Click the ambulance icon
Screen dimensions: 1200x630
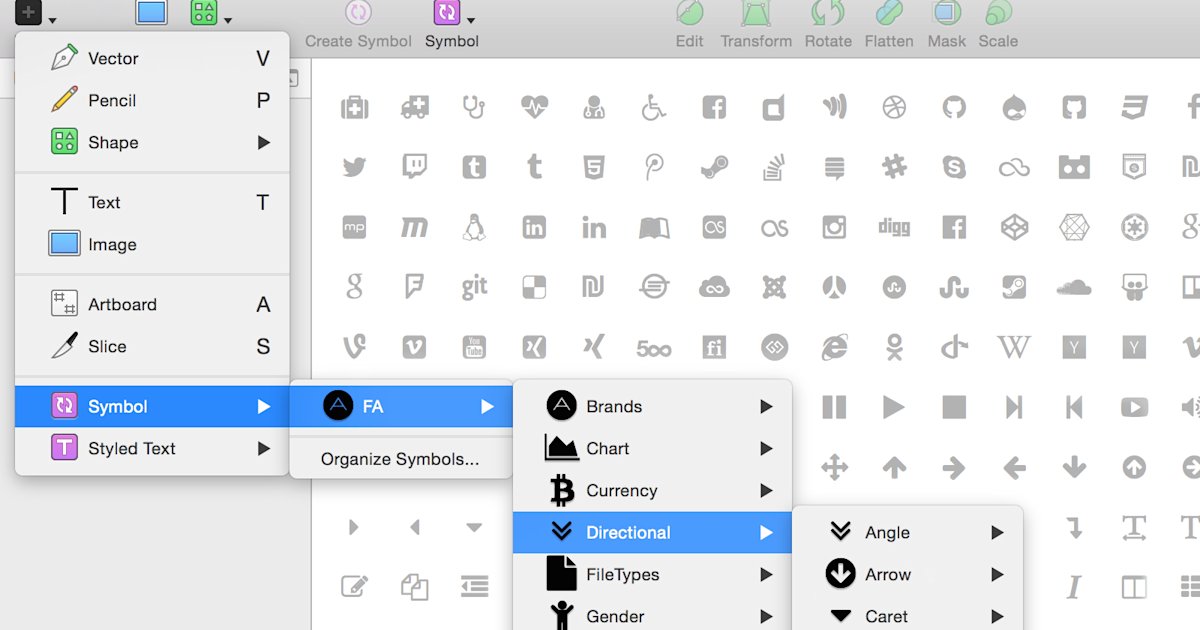pos(414,107)
